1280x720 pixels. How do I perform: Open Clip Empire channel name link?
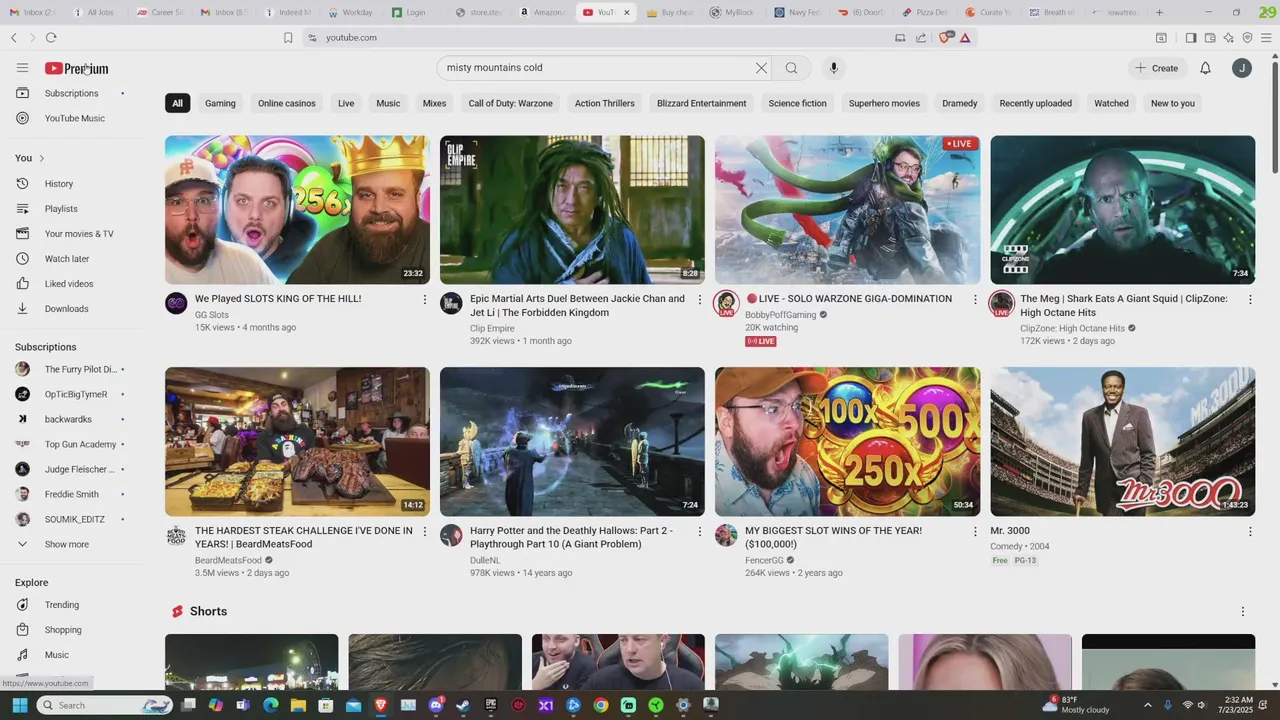pos(492,328)
